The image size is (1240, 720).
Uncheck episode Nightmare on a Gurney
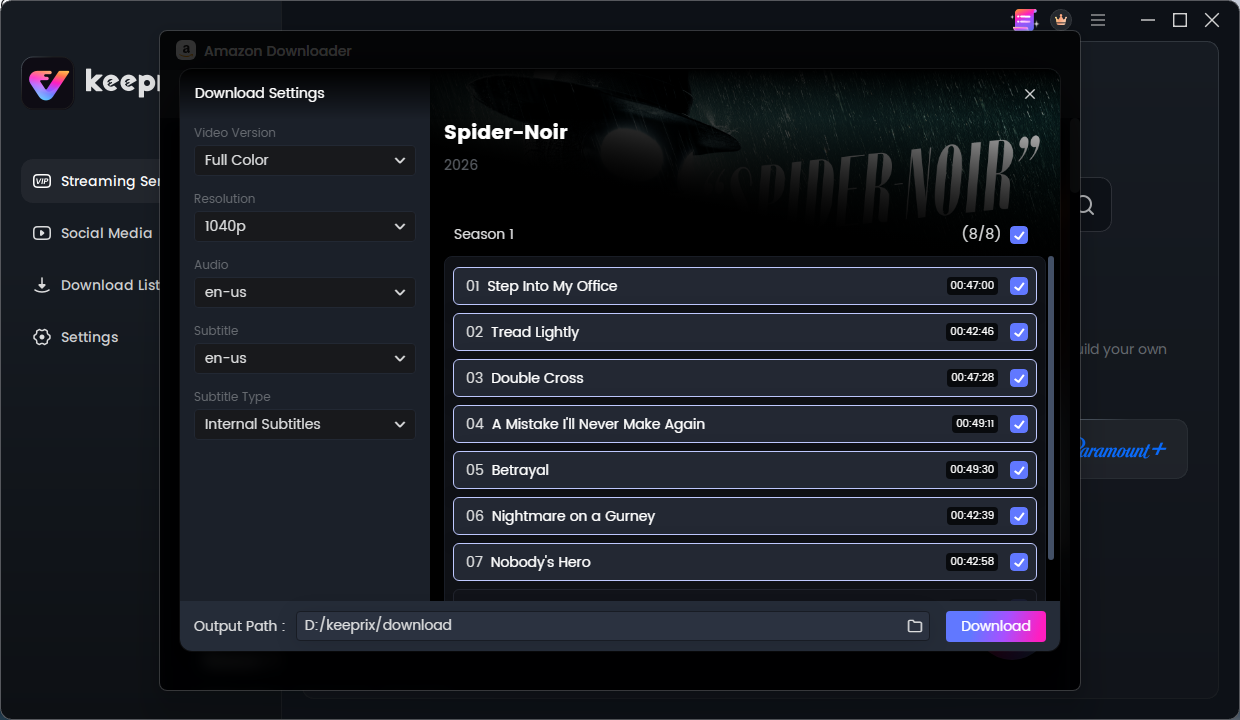(x=1019, y=516)
